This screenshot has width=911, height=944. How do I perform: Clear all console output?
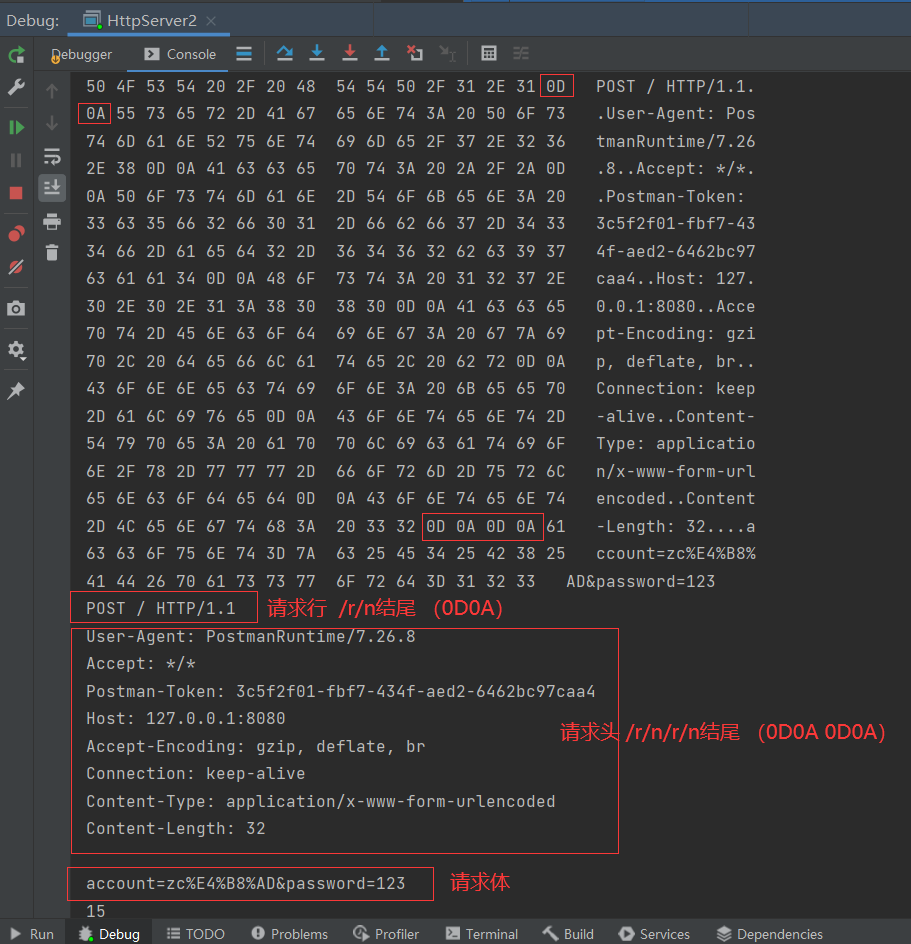[52, 252]
